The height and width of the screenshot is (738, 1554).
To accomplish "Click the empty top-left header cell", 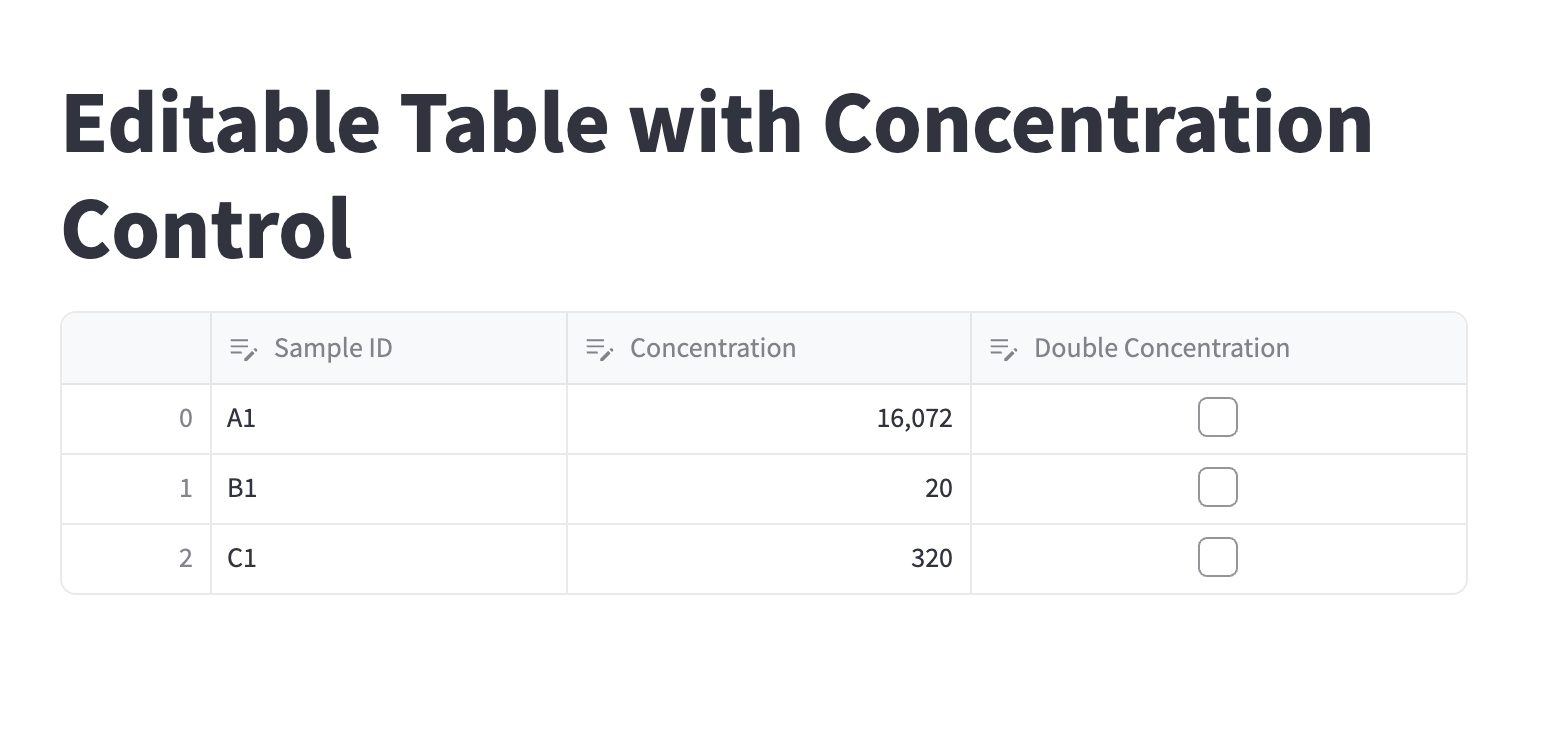I will (x=137, y=348).
